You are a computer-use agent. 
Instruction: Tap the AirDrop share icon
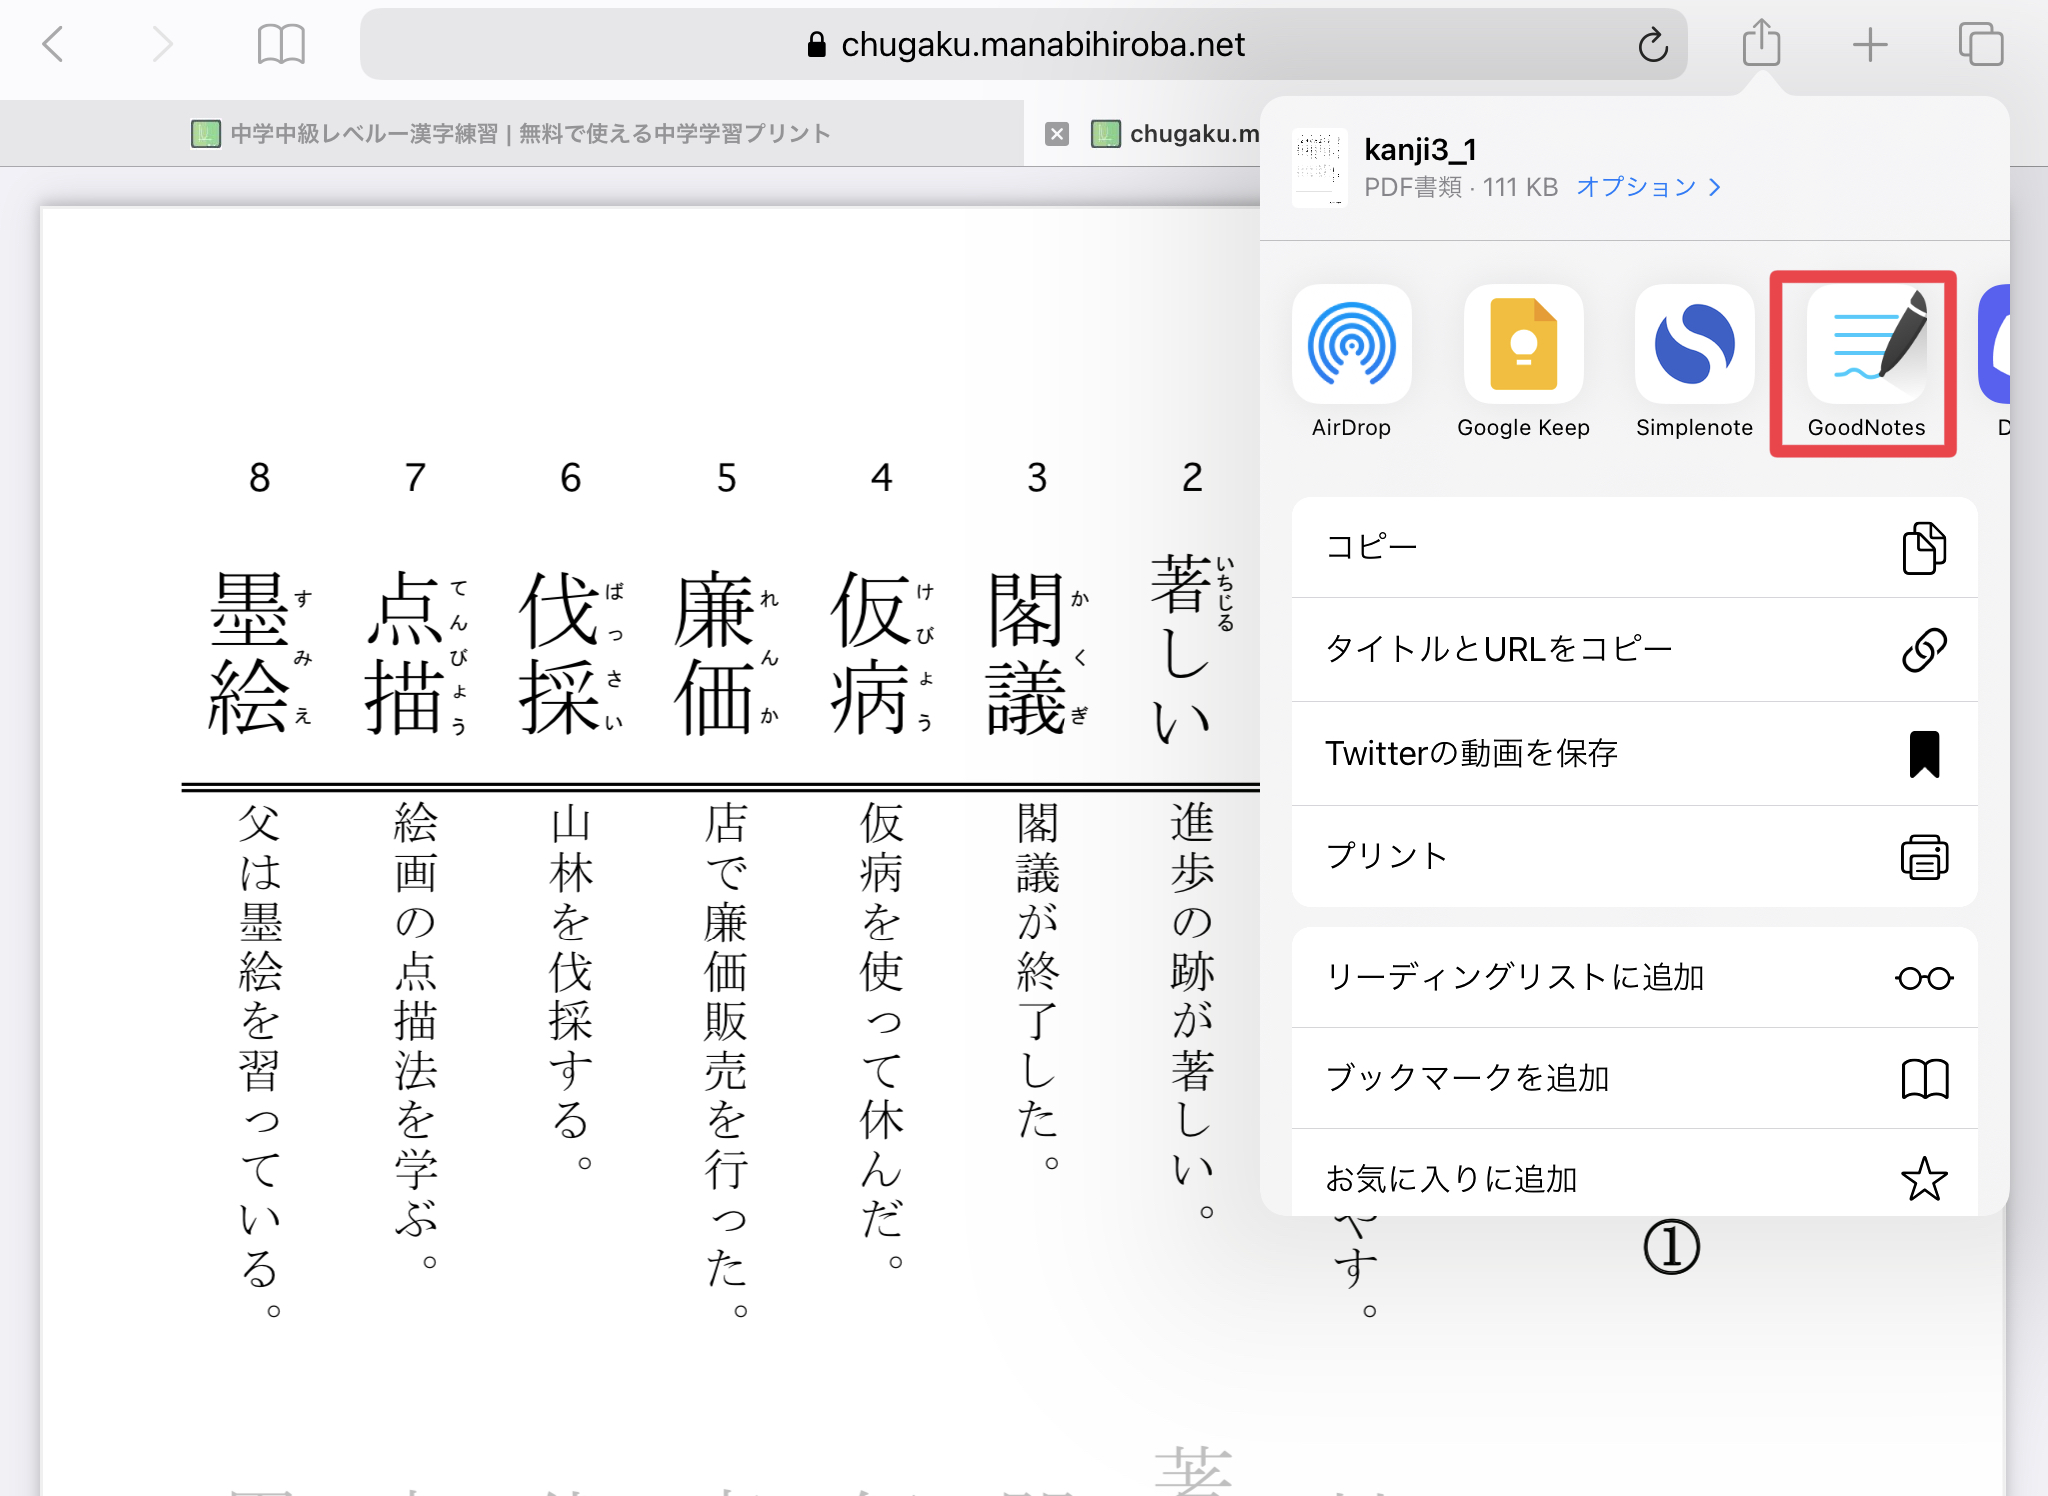[1351, 346]
